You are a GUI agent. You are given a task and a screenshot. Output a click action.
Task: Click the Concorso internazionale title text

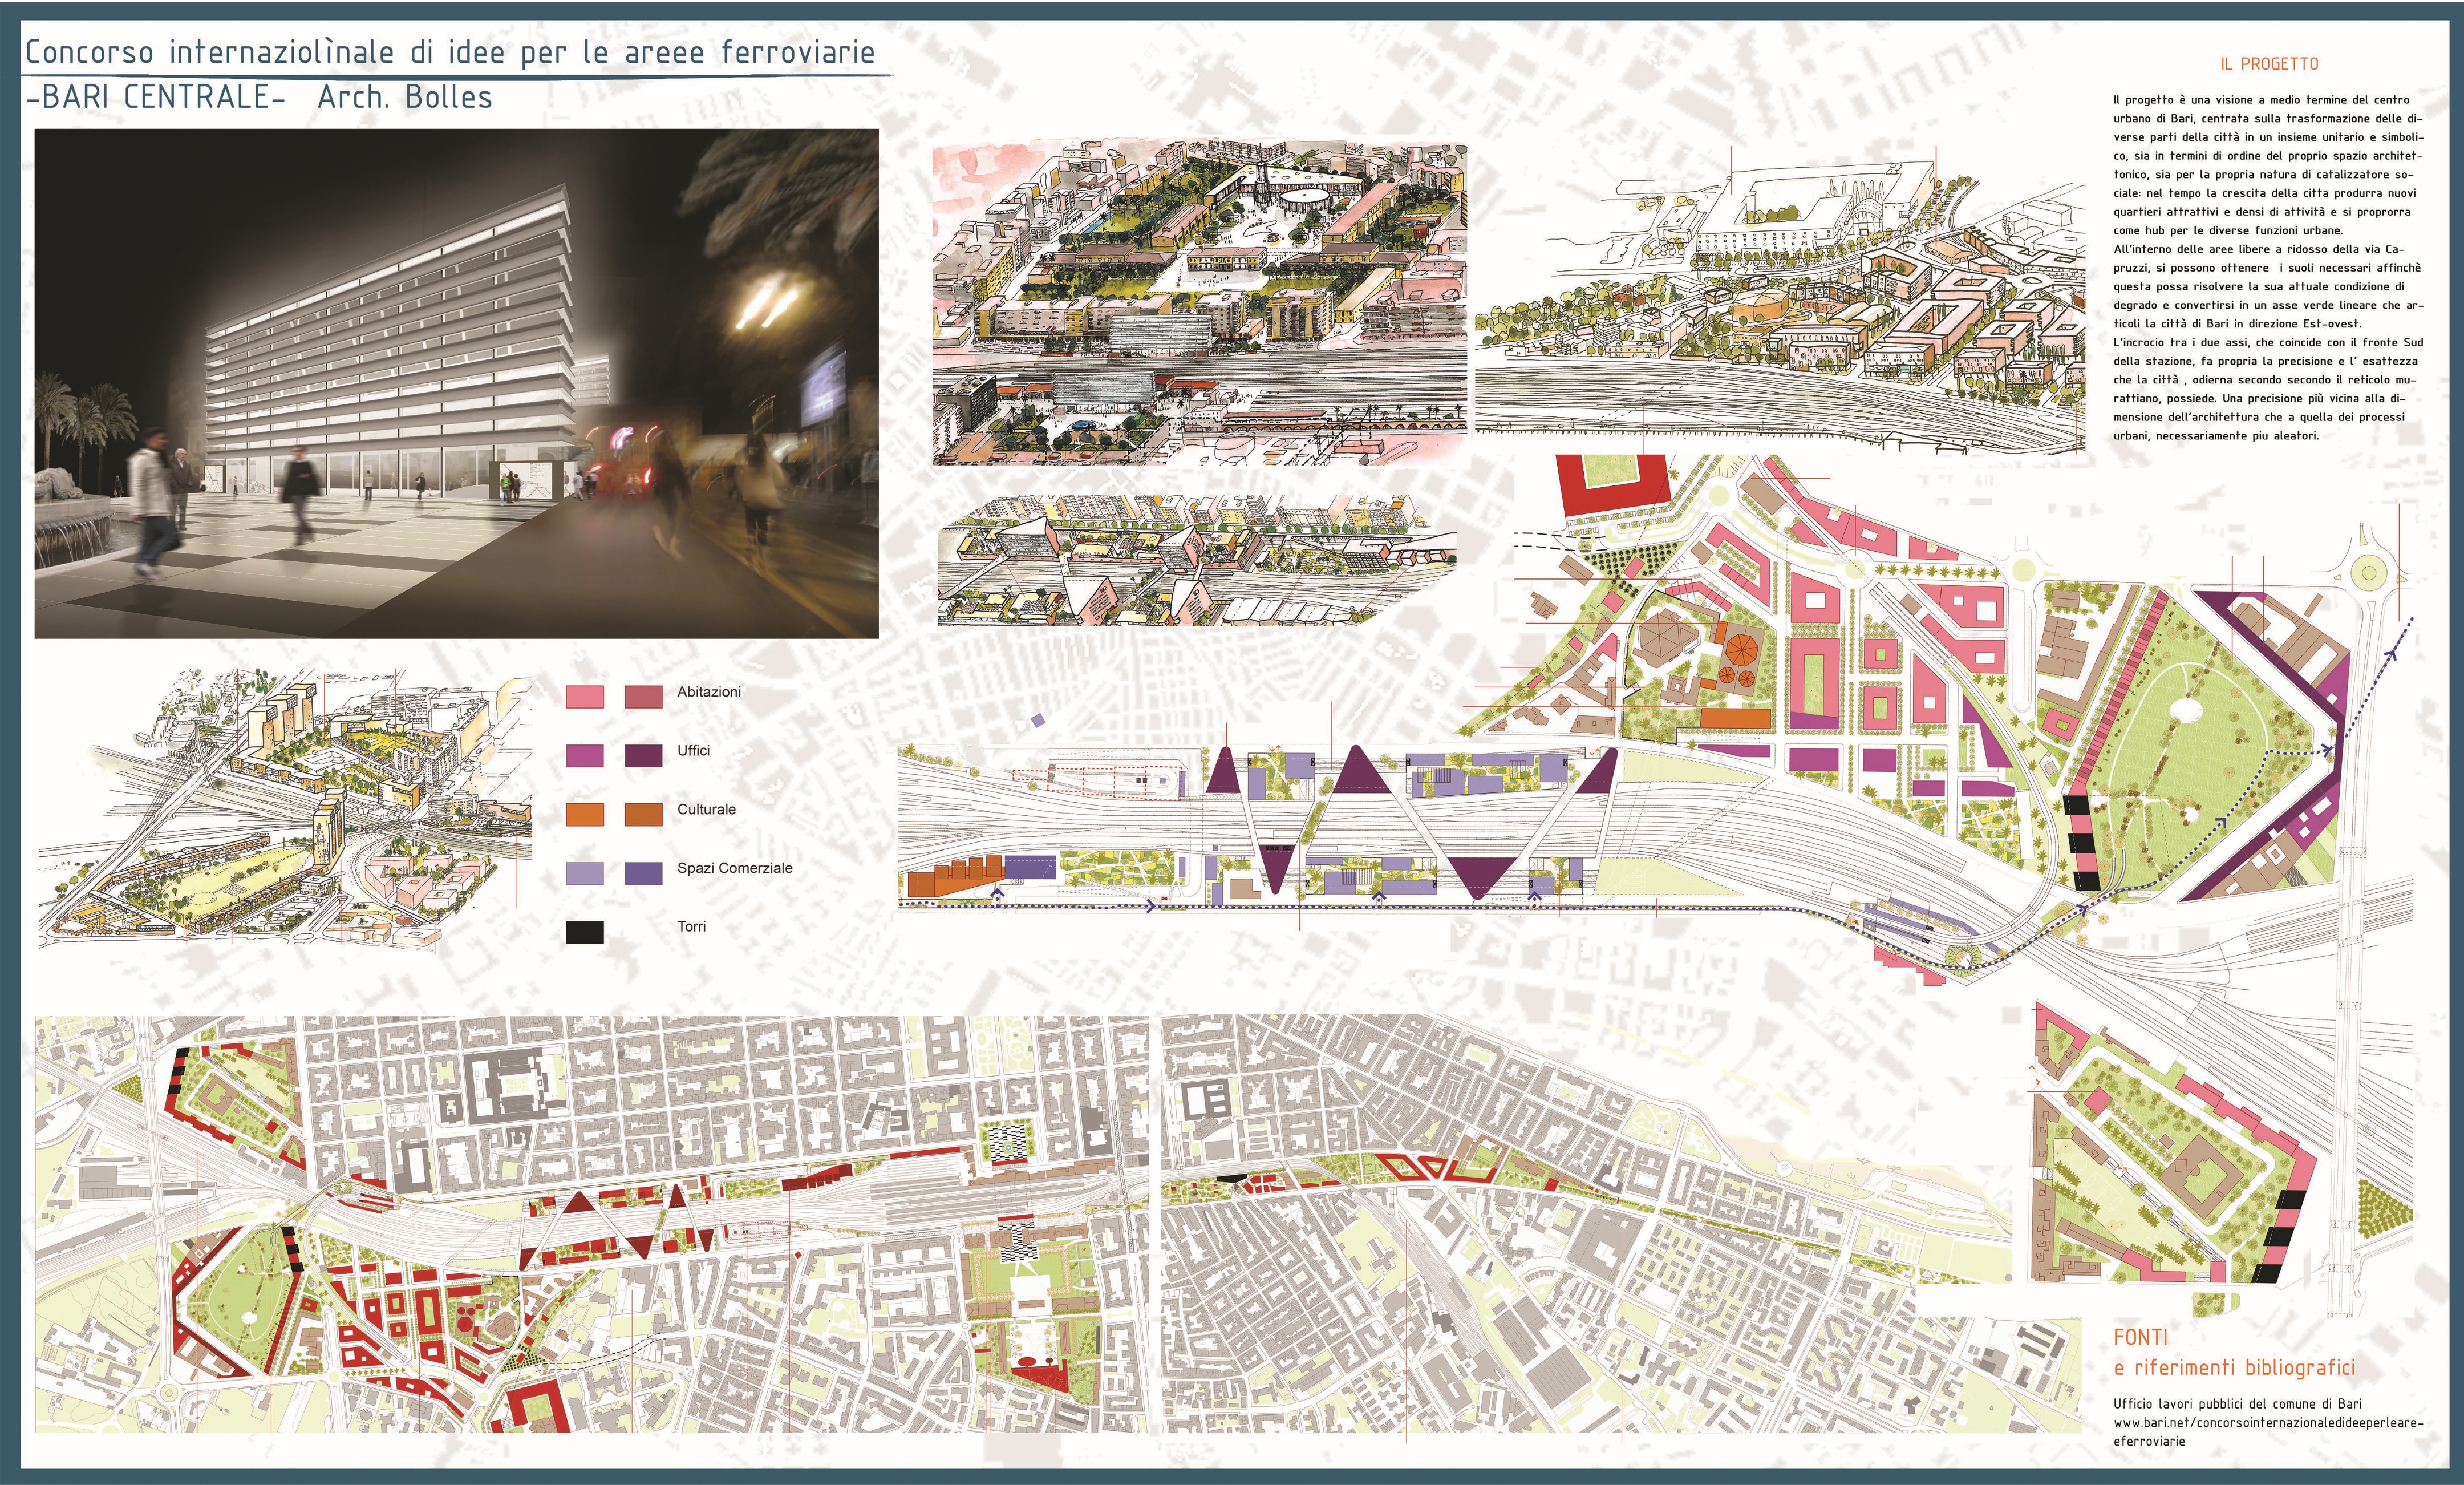pyautogui.click(x=450, y=52)
